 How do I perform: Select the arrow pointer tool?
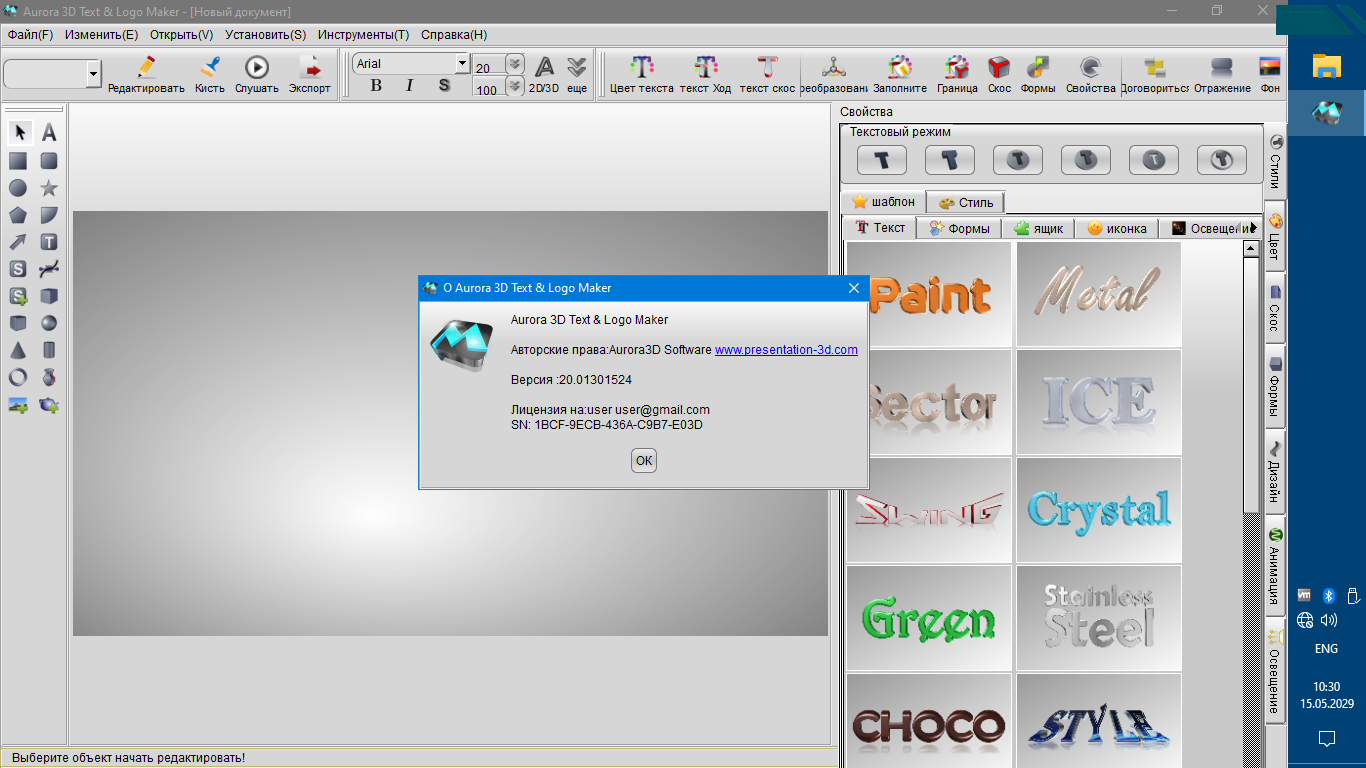click(19, 133)
